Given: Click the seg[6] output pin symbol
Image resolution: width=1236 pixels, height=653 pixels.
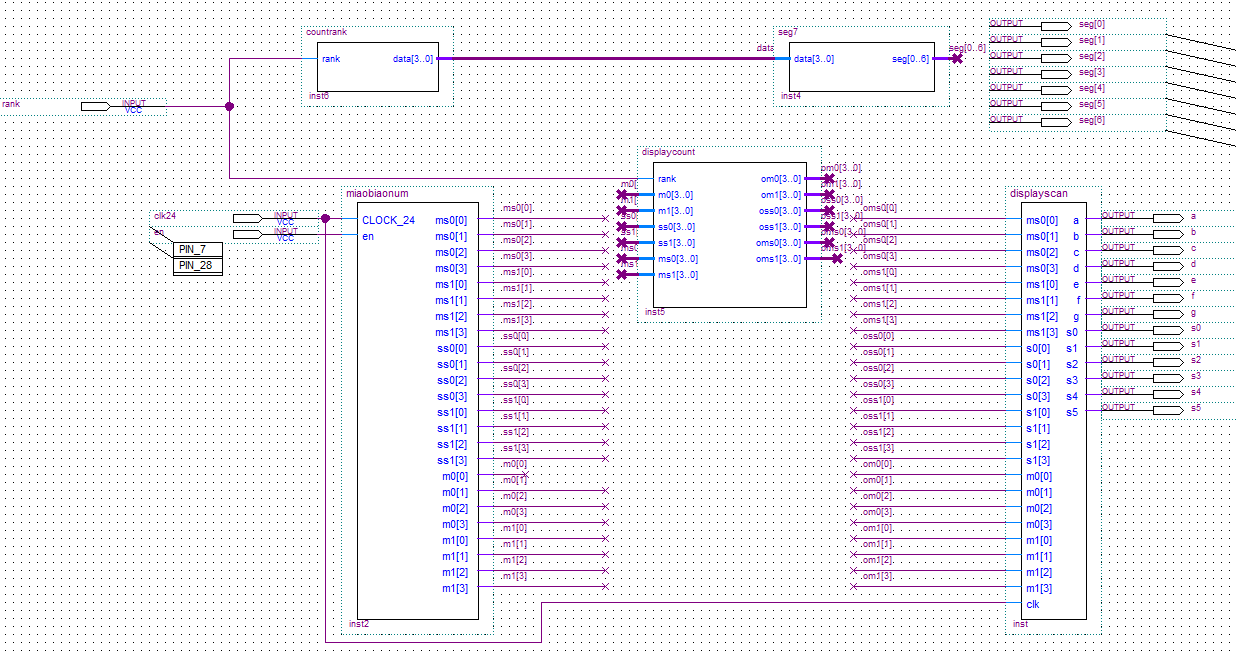Looking at the screenshot, I should pyautogui.click(x=1055, y=122).
